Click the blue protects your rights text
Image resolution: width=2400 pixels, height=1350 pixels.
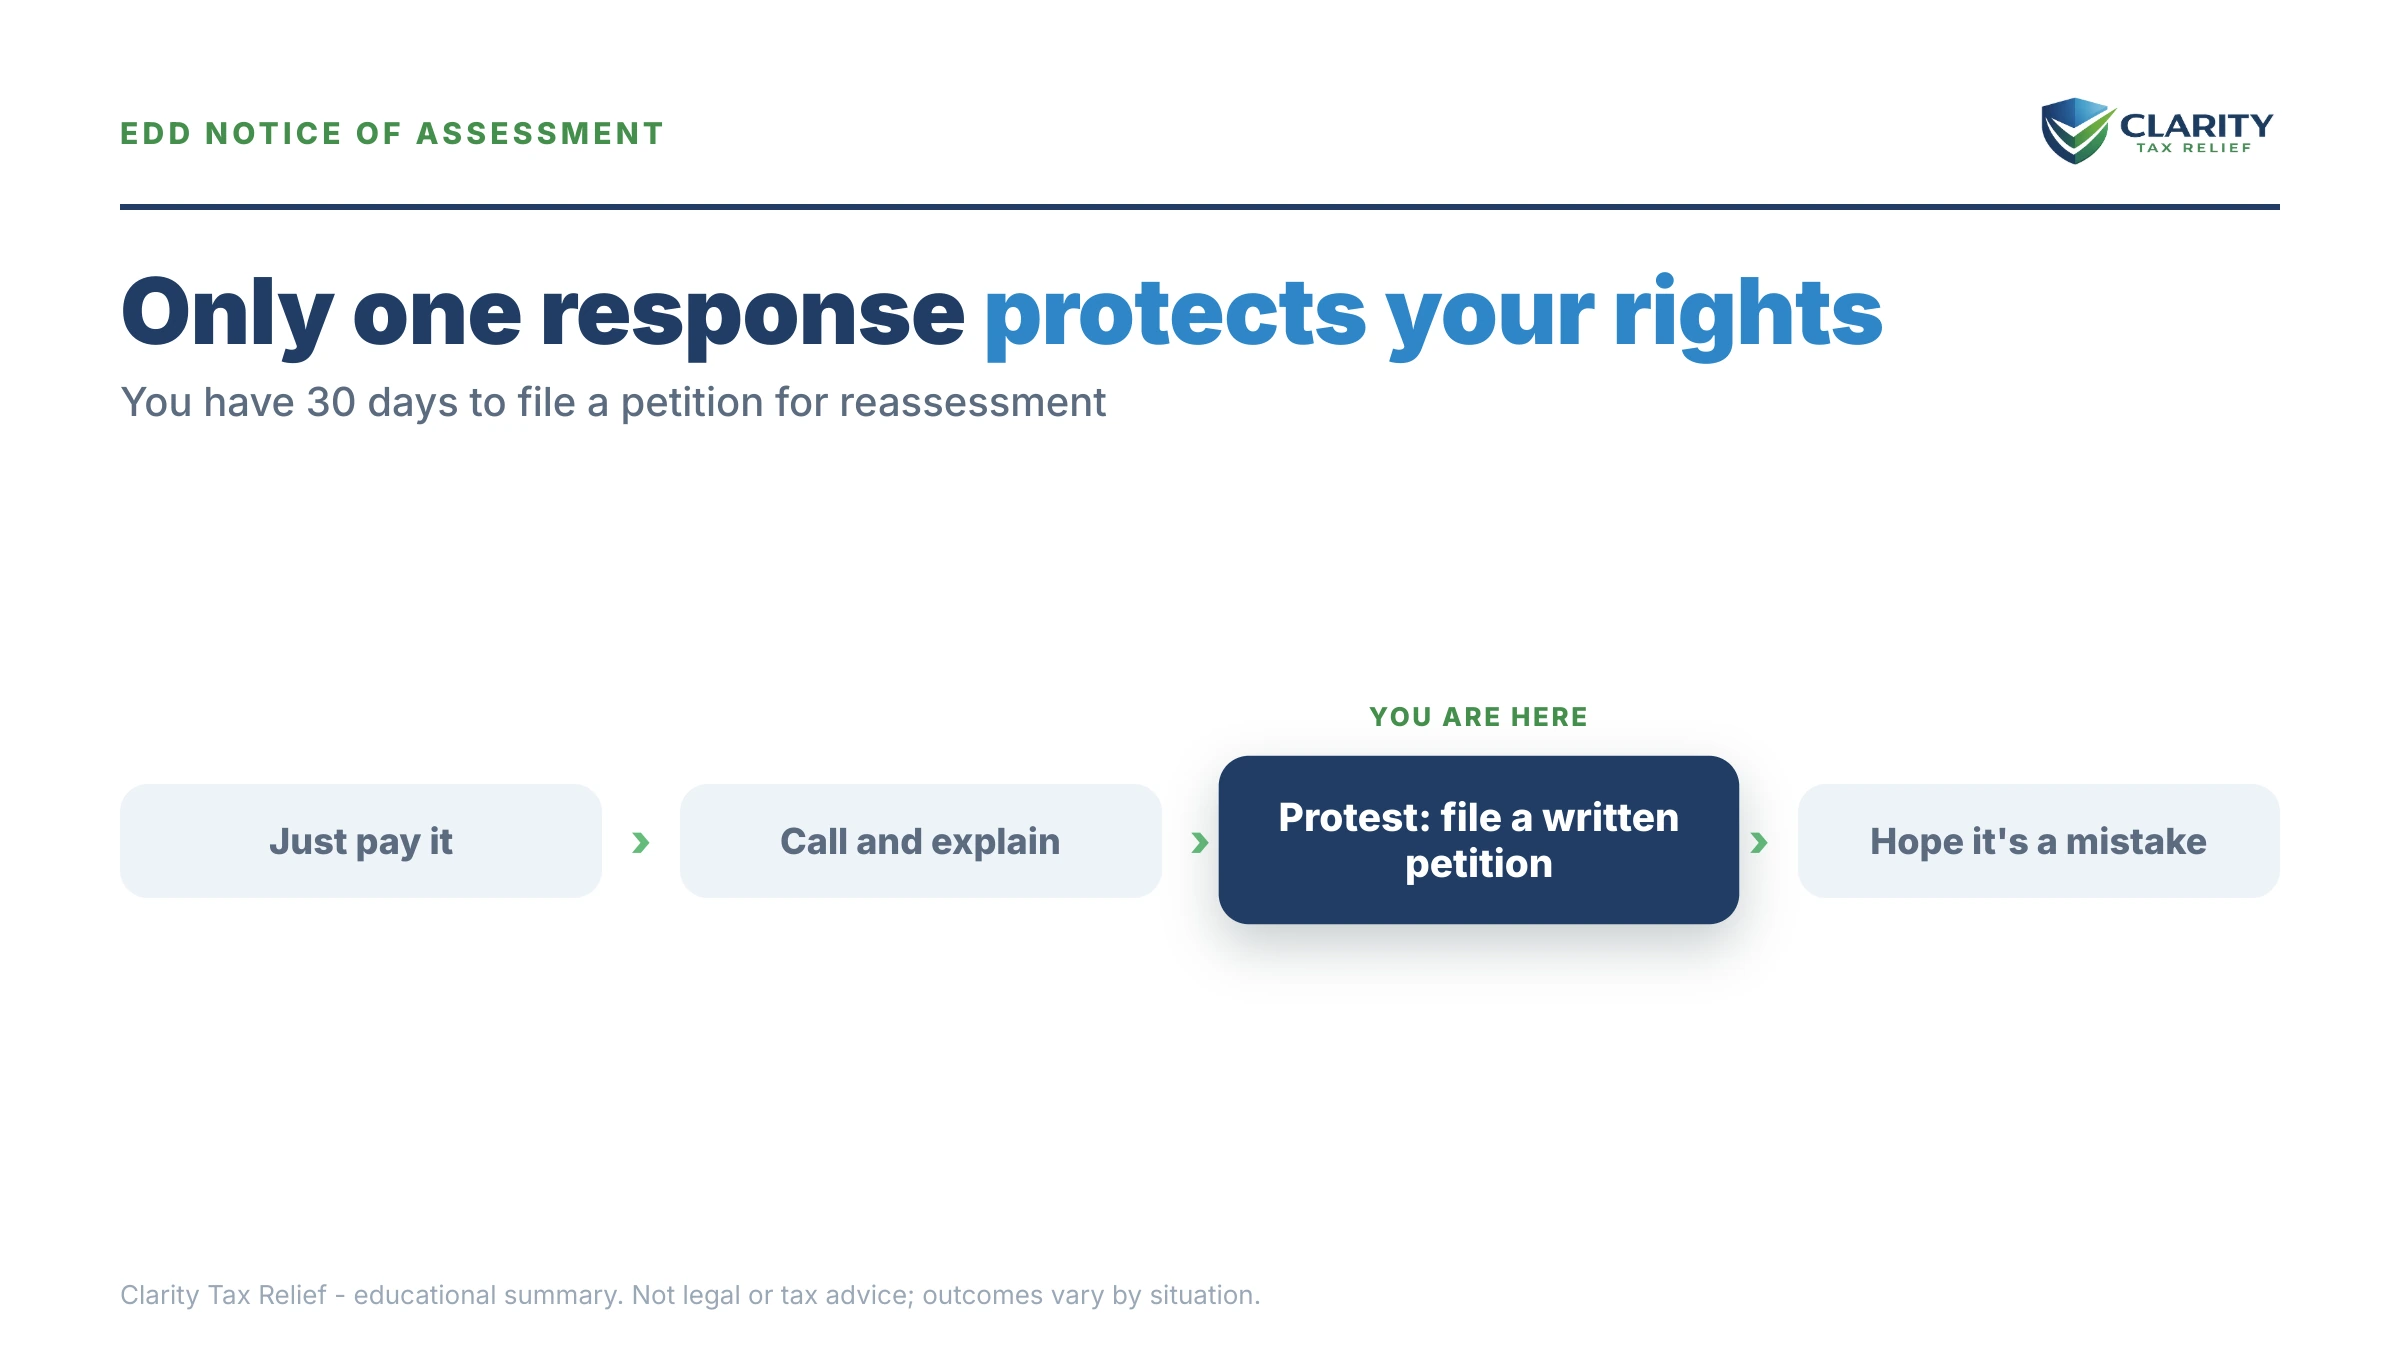tap(1433, 314)
